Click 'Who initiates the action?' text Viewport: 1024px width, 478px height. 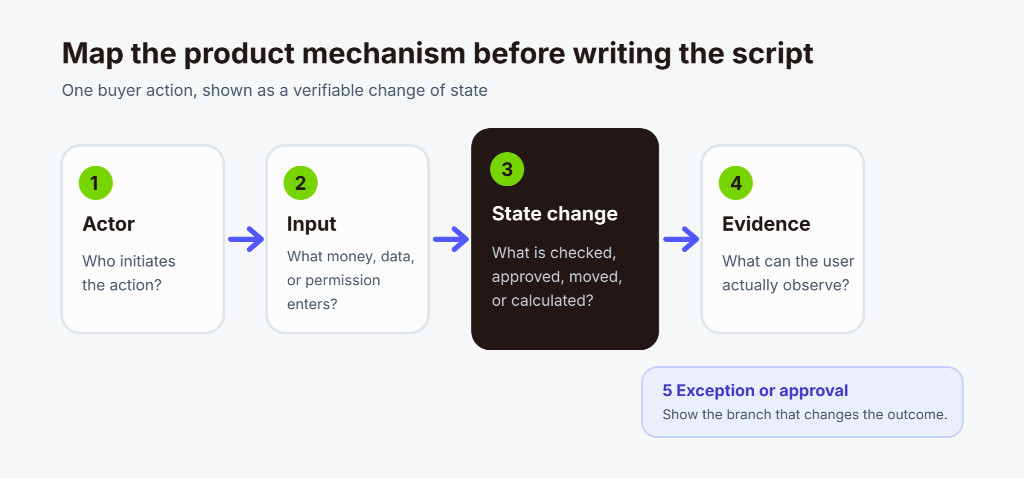[129, 273]
